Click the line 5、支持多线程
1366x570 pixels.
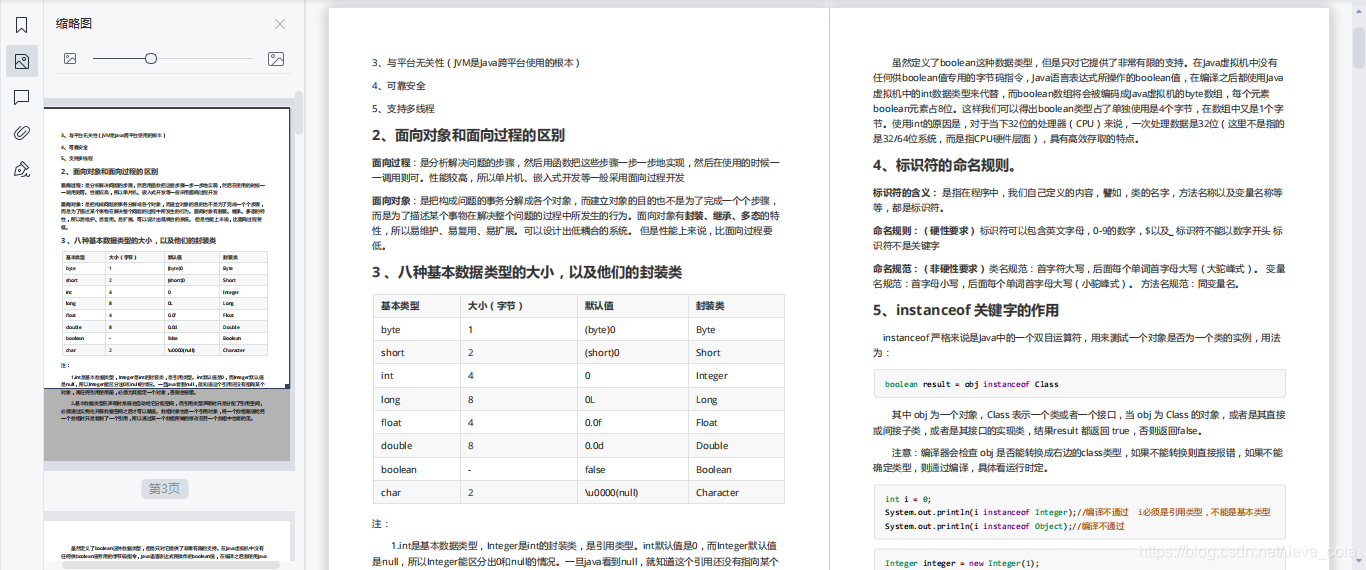(x=403, y=109)
